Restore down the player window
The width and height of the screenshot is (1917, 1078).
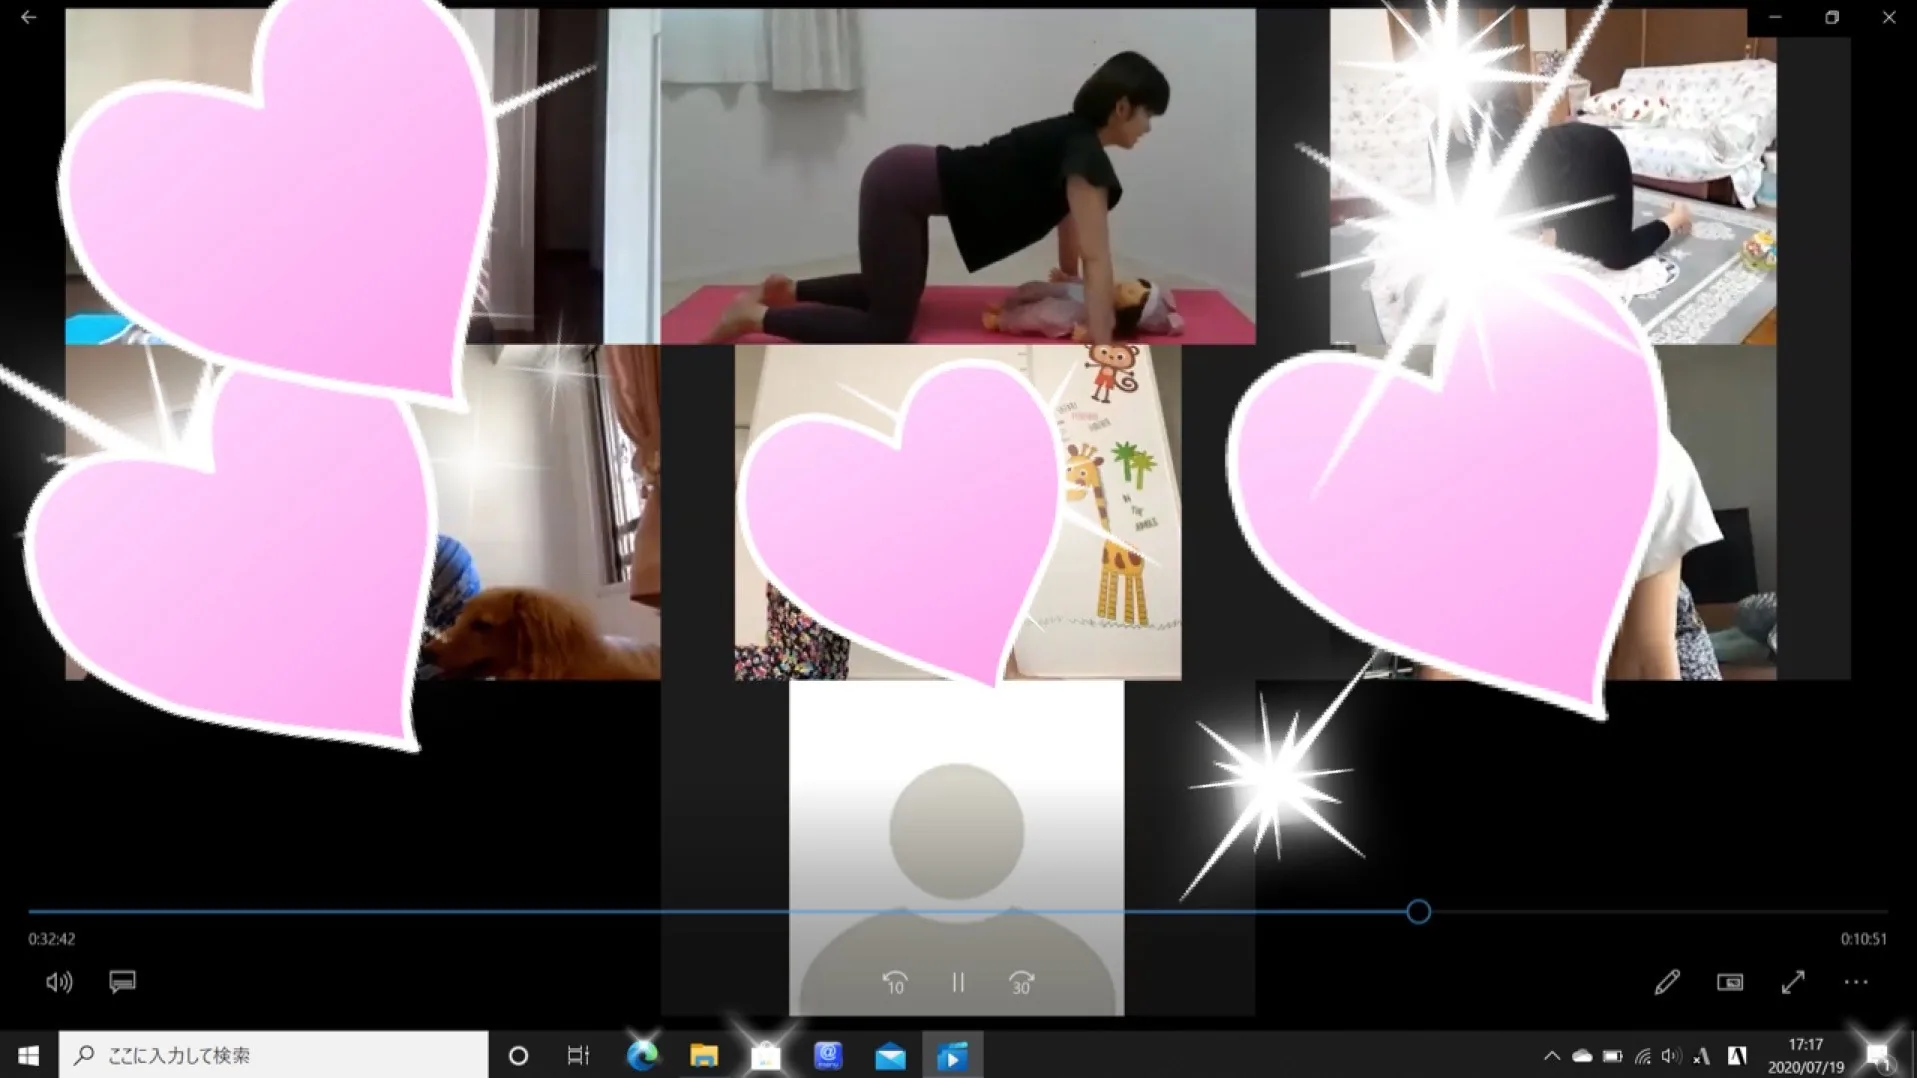click(1832, 17)
